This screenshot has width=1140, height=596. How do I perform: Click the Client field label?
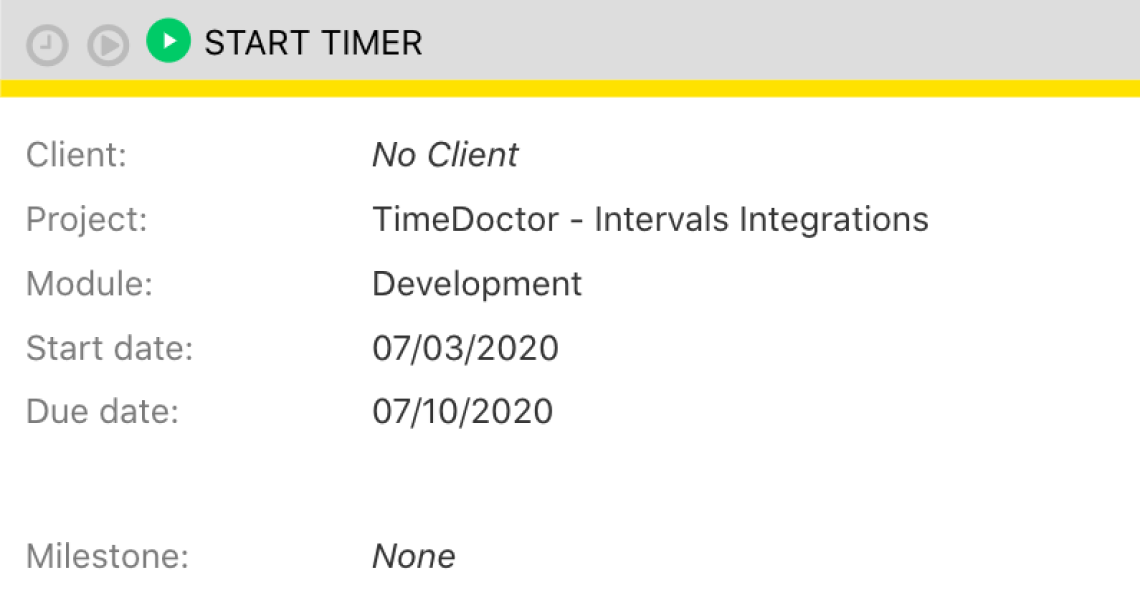coord(76,155)
